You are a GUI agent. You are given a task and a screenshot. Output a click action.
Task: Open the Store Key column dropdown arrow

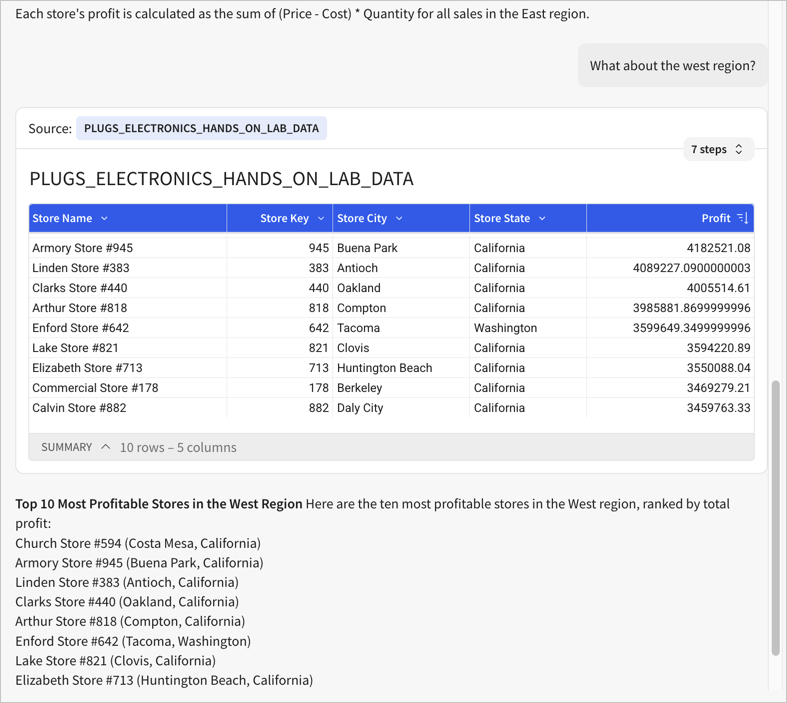click(x=321, y=218)
